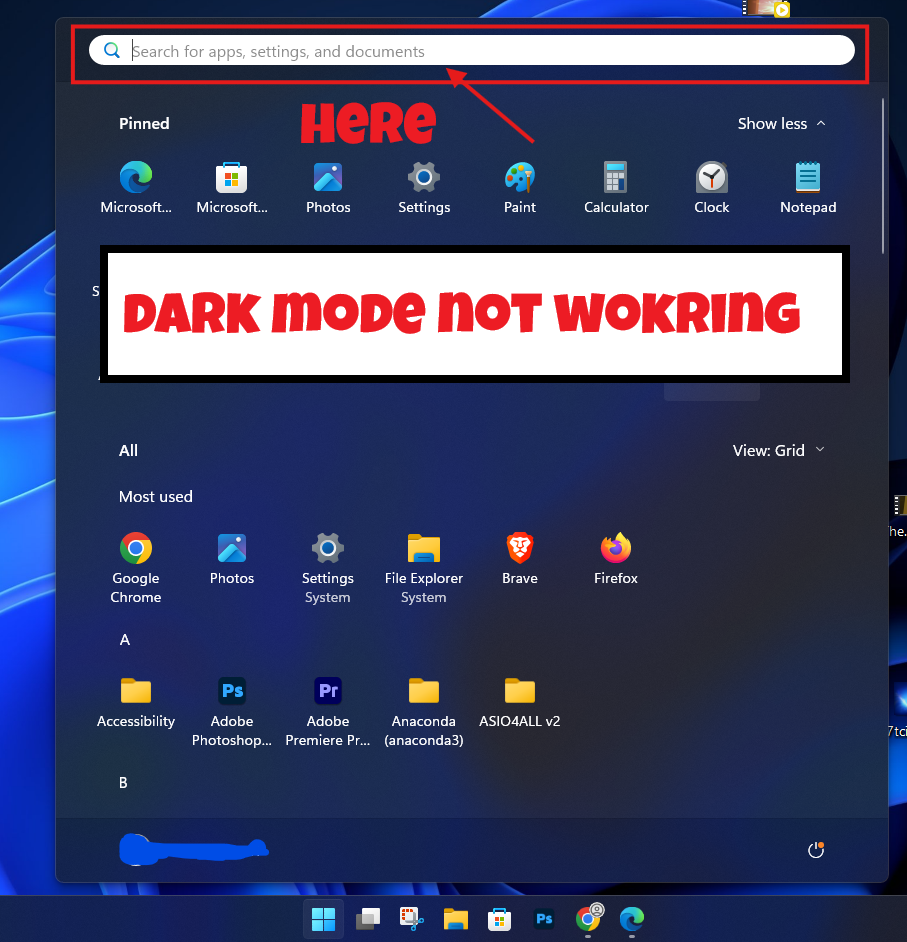This screenshot has width=907, height=942.
Task: Click the letter B section heading
Action: tap(124, 783)
